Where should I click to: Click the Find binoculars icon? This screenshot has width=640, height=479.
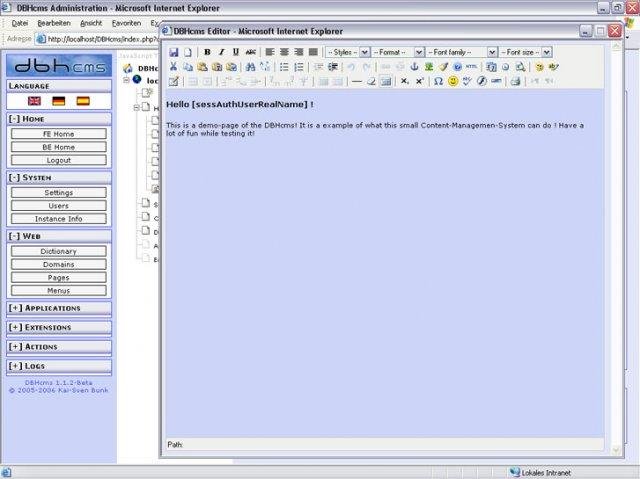coord(250,67)
